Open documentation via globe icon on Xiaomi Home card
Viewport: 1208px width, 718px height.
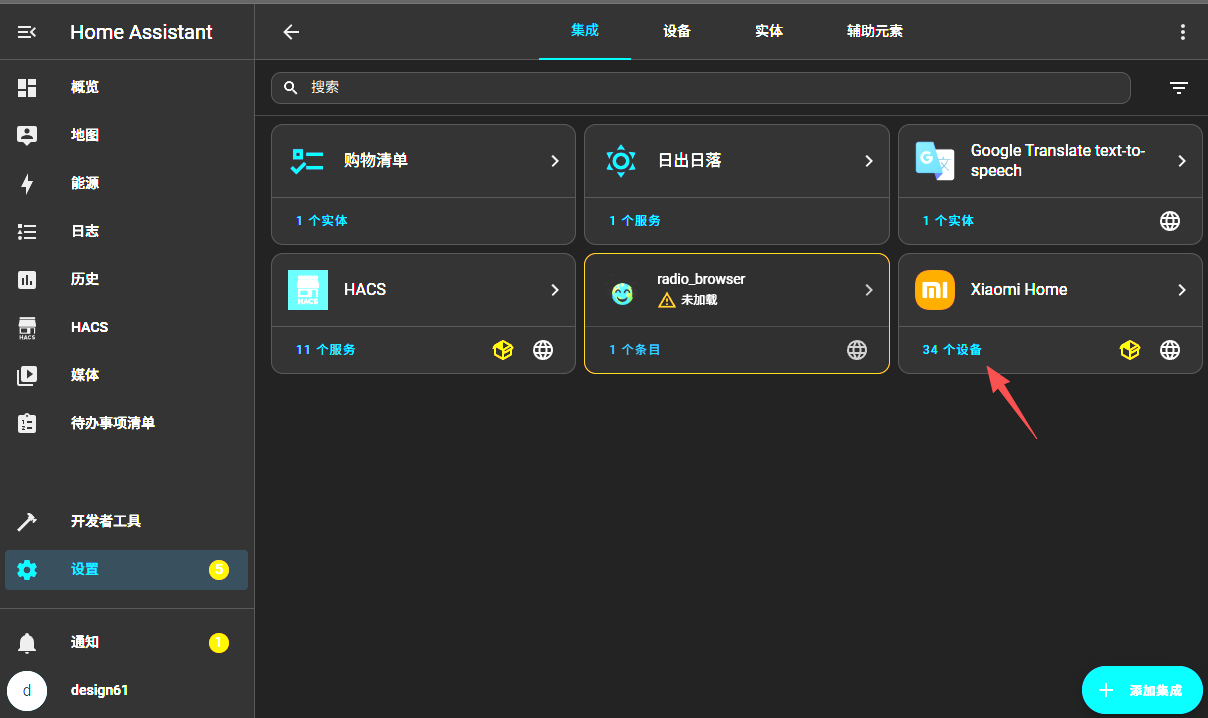pyautogui.click(x=1169, y=350)
